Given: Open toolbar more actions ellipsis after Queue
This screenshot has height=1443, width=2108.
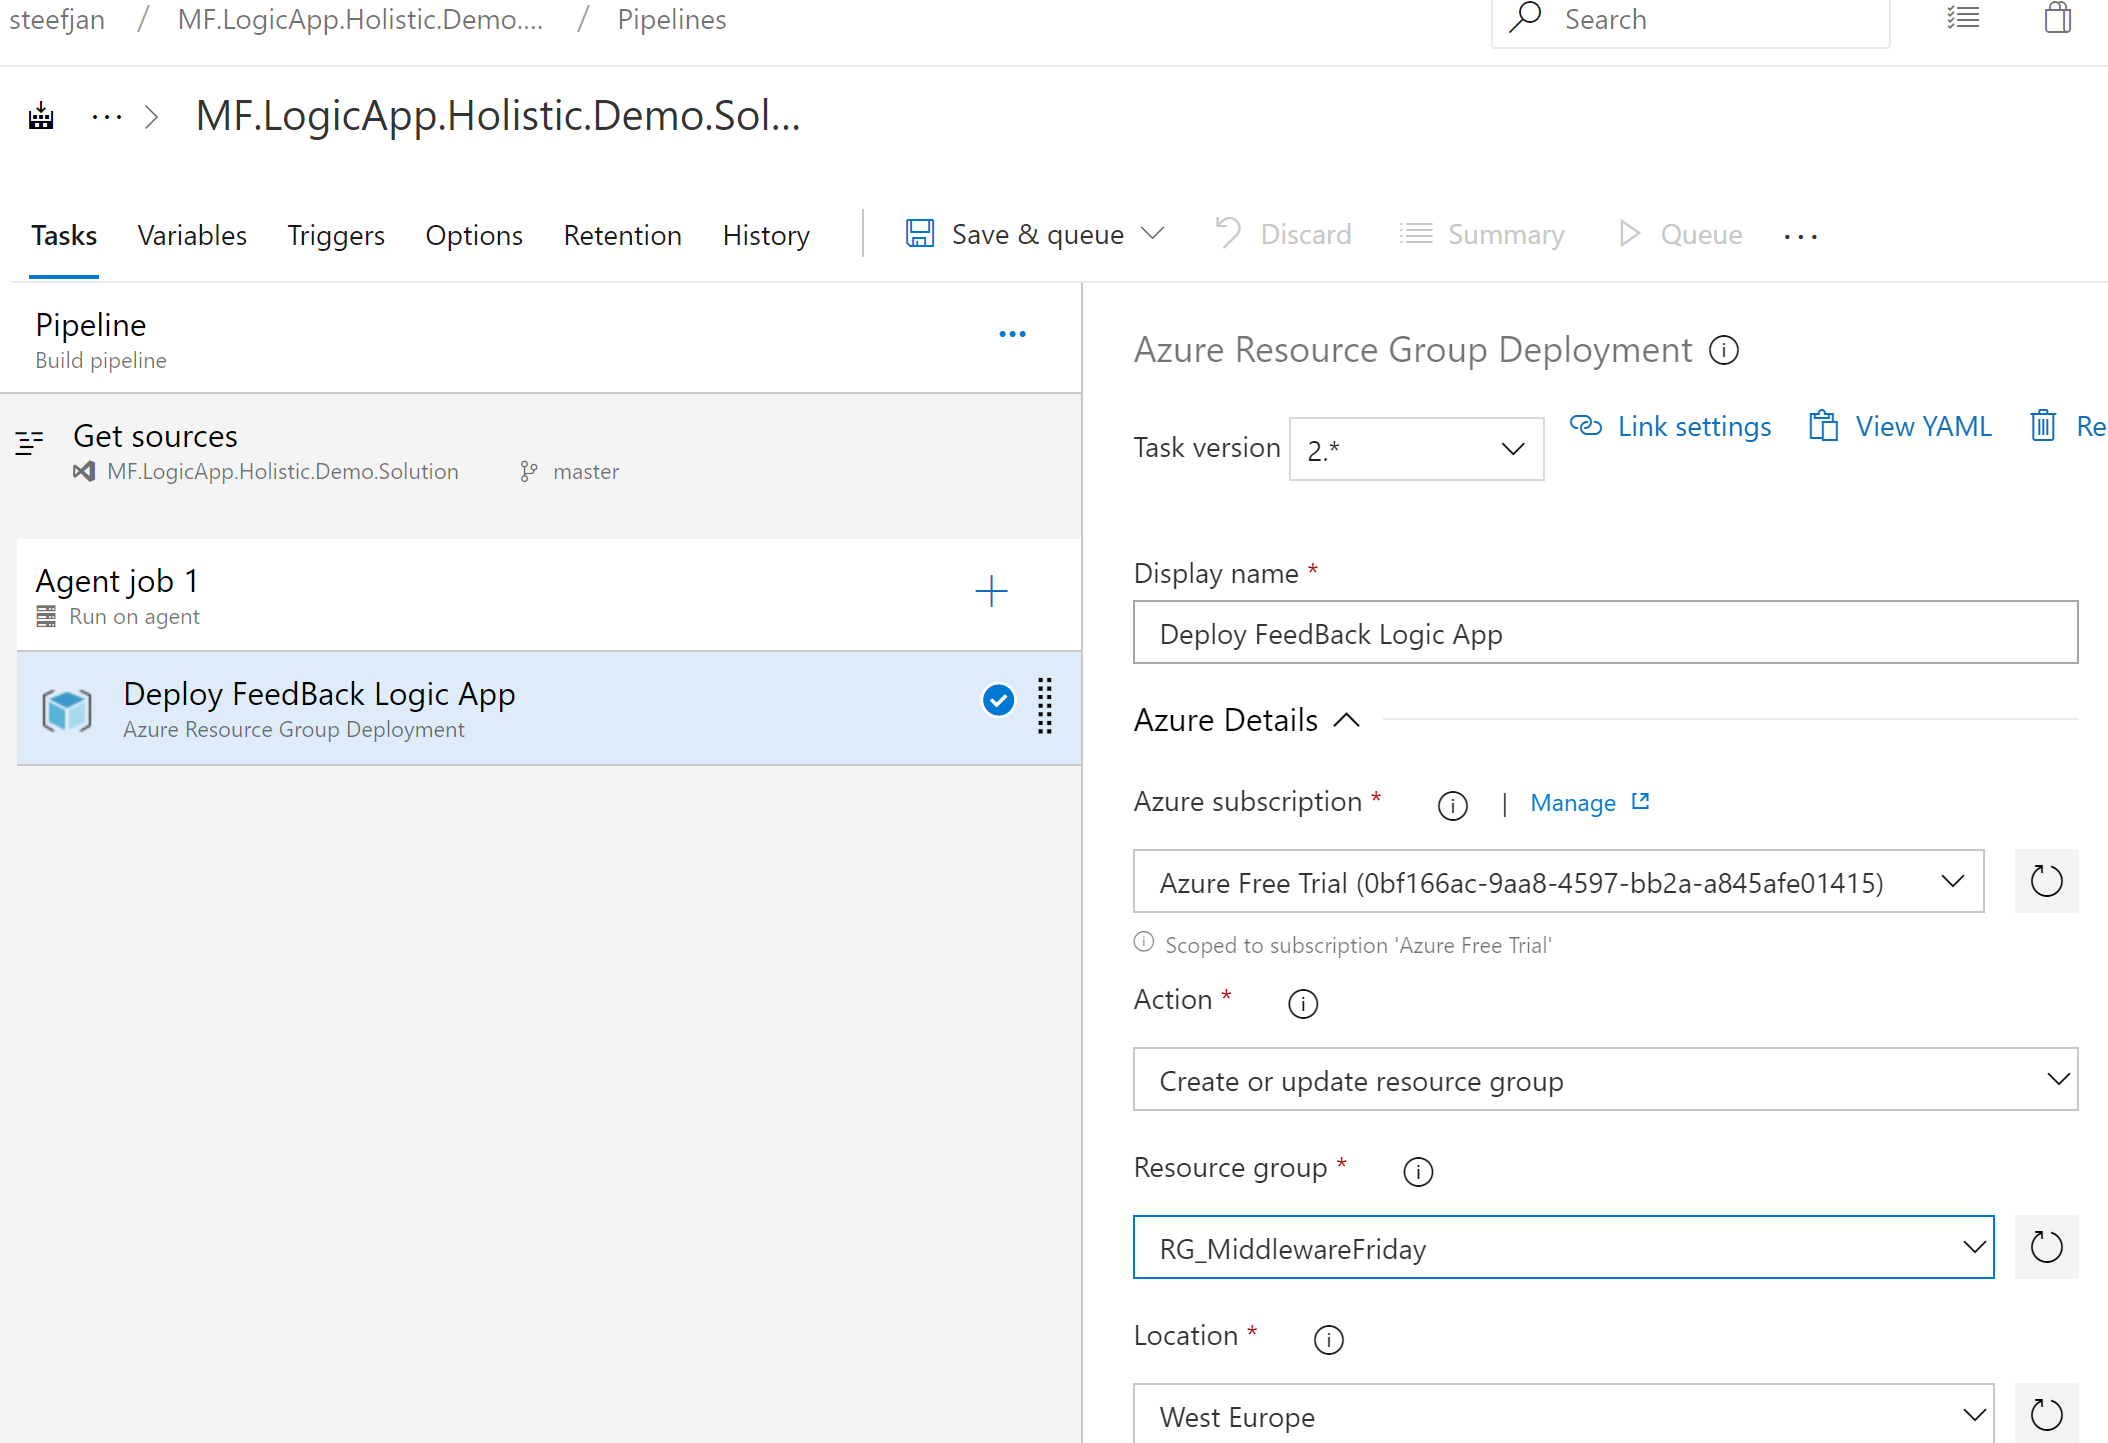Looking at the screenshot, I should (1800, 236).
